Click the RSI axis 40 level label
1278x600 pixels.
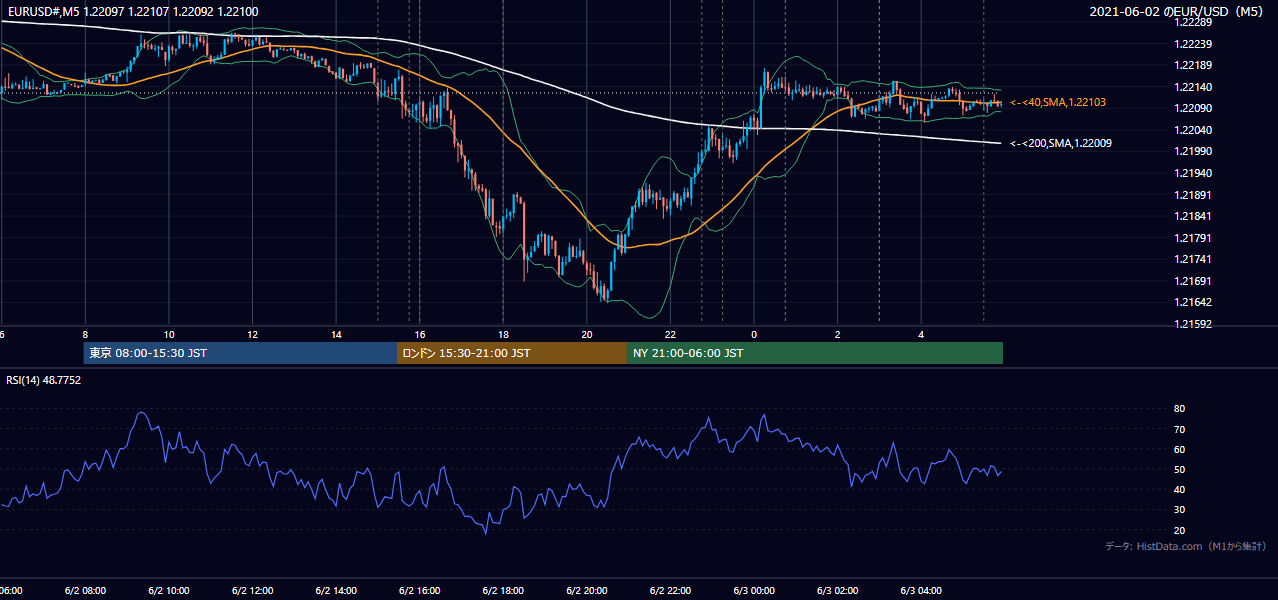click(x=1180, y=489)
